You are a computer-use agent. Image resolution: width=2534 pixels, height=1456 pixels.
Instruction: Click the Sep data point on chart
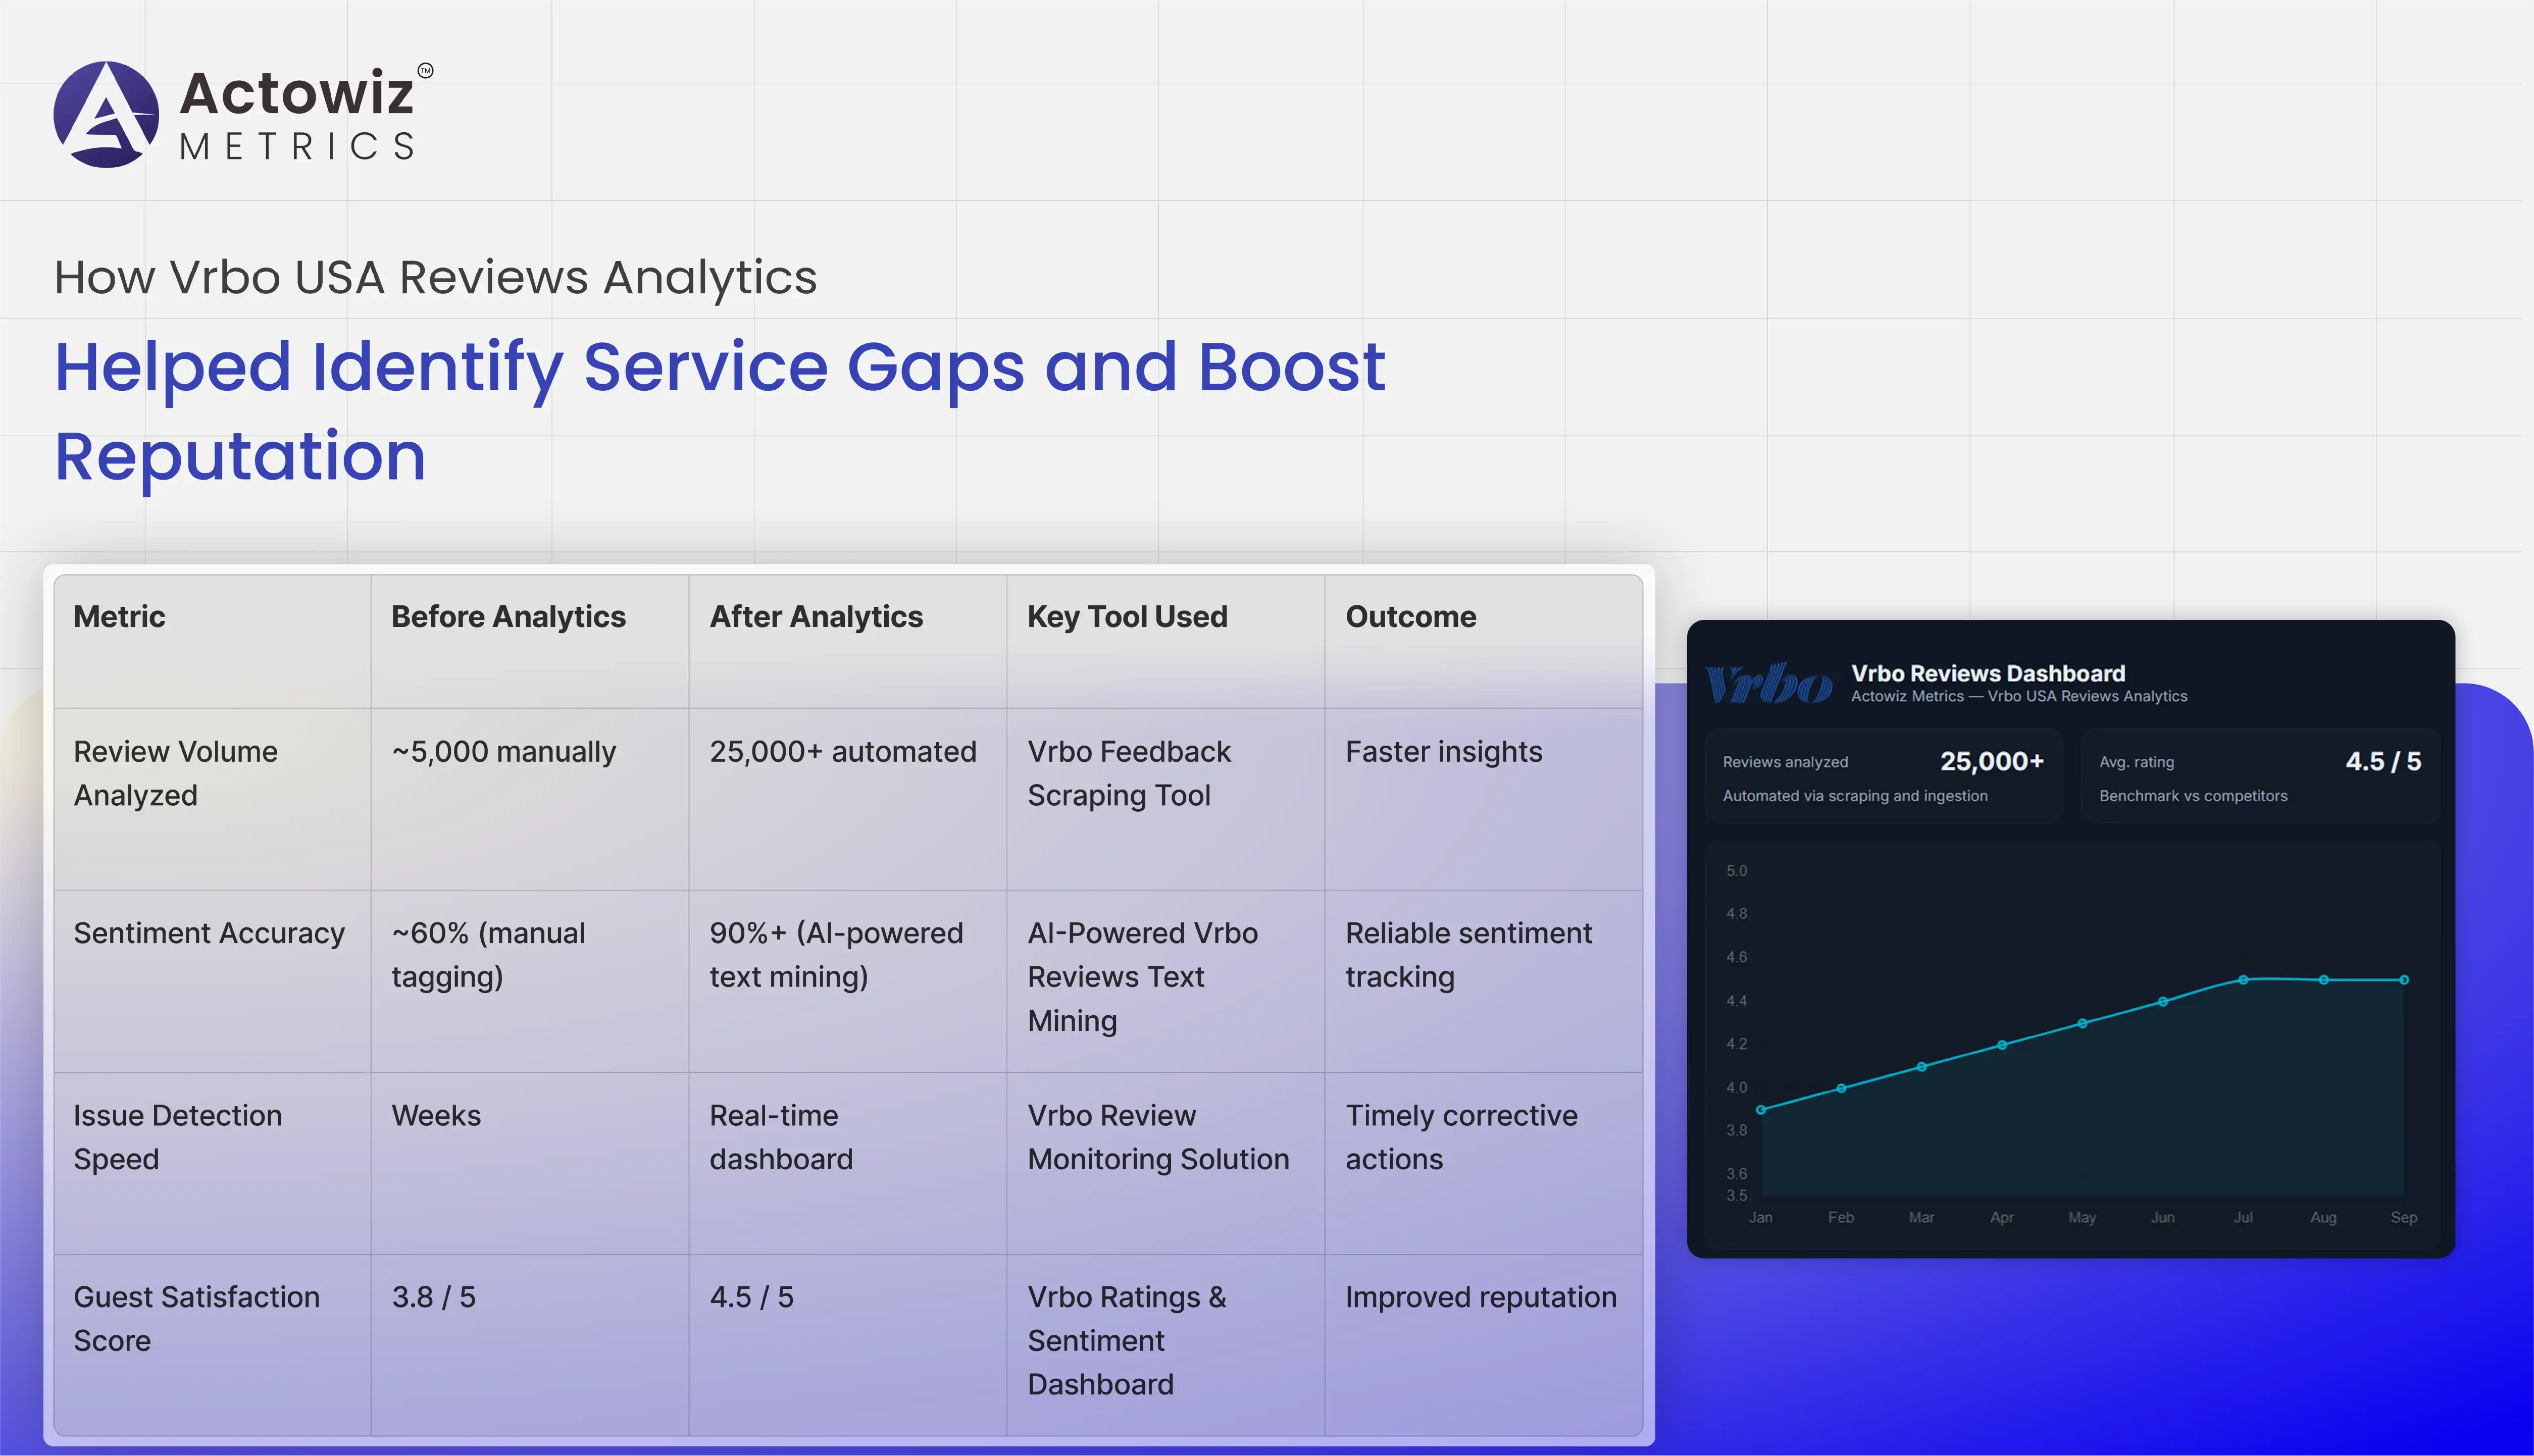[x=2403, y=980]
